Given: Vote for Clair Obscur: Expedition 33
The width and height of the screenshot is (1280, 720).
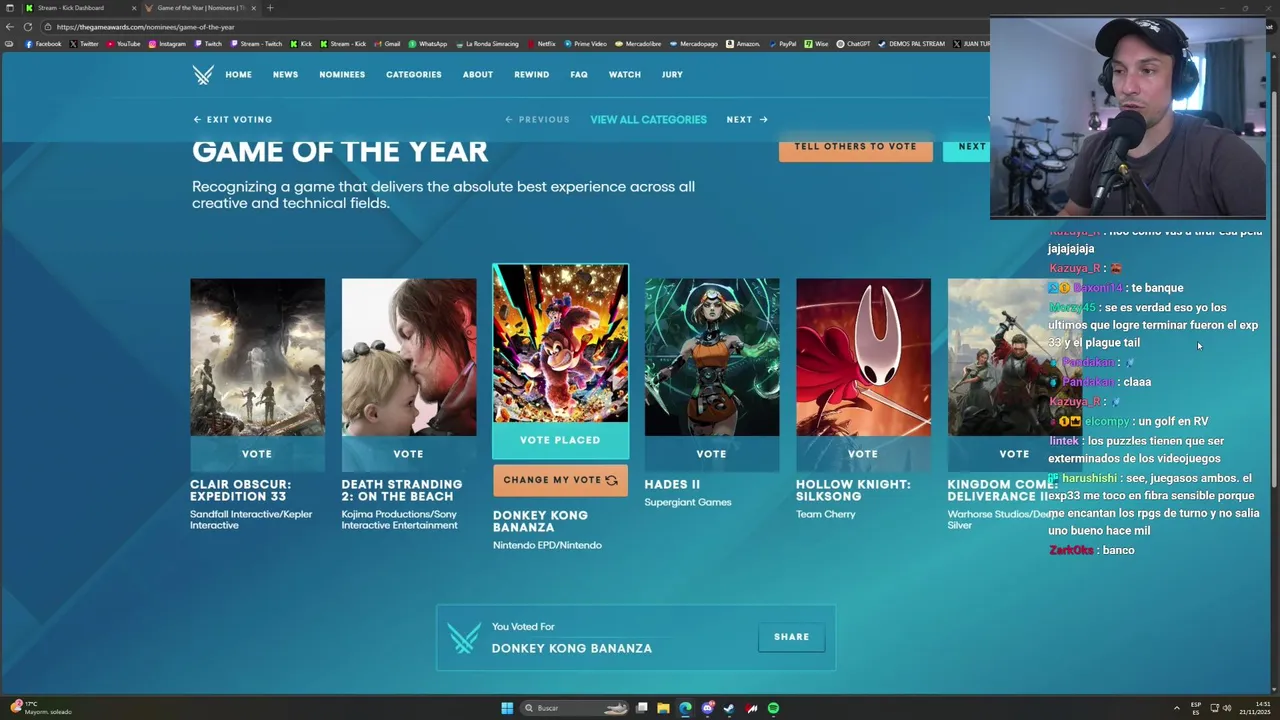Looking at the screenshot, I should pos(257,454).
